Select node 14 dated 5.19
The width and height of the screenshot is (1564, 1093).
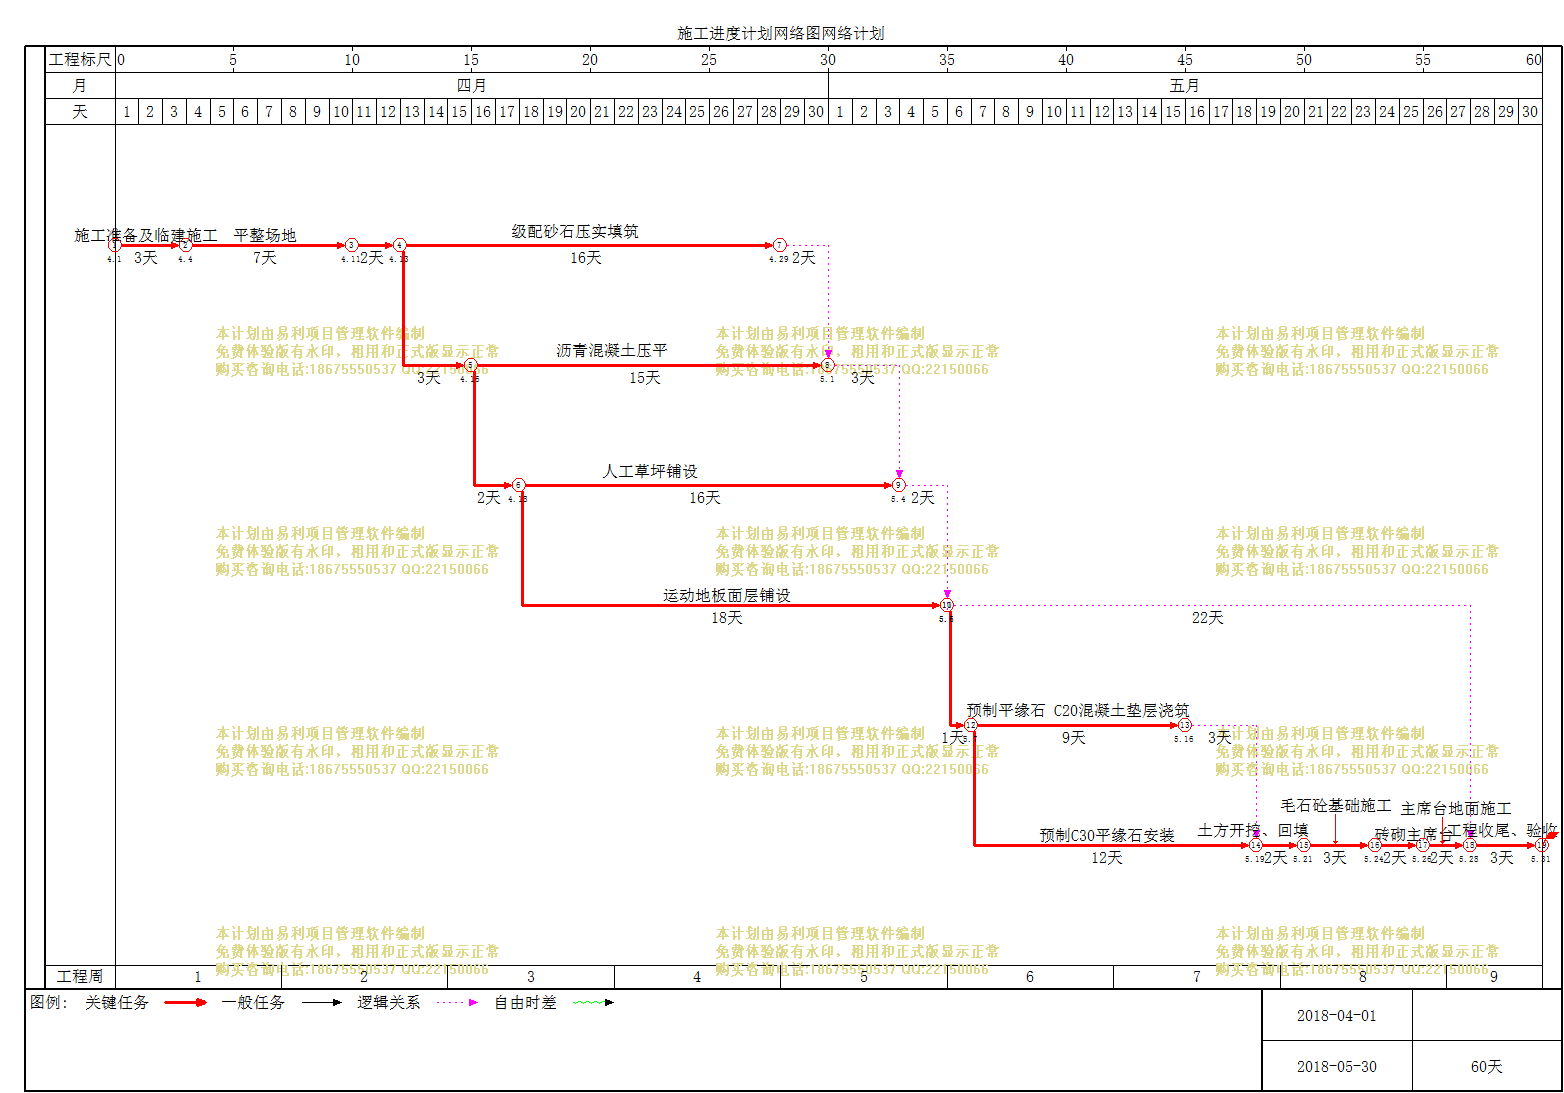(1255, 845)
